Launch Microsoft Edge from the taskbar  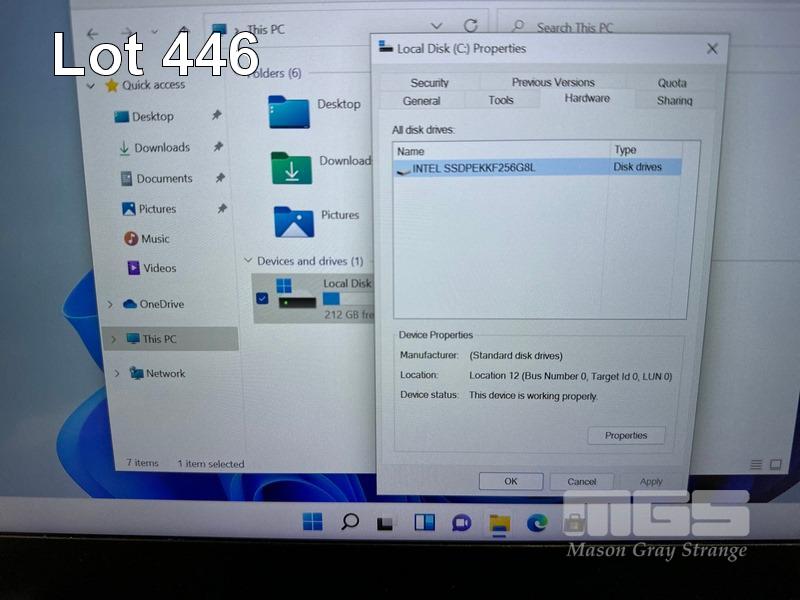[537, 522]
